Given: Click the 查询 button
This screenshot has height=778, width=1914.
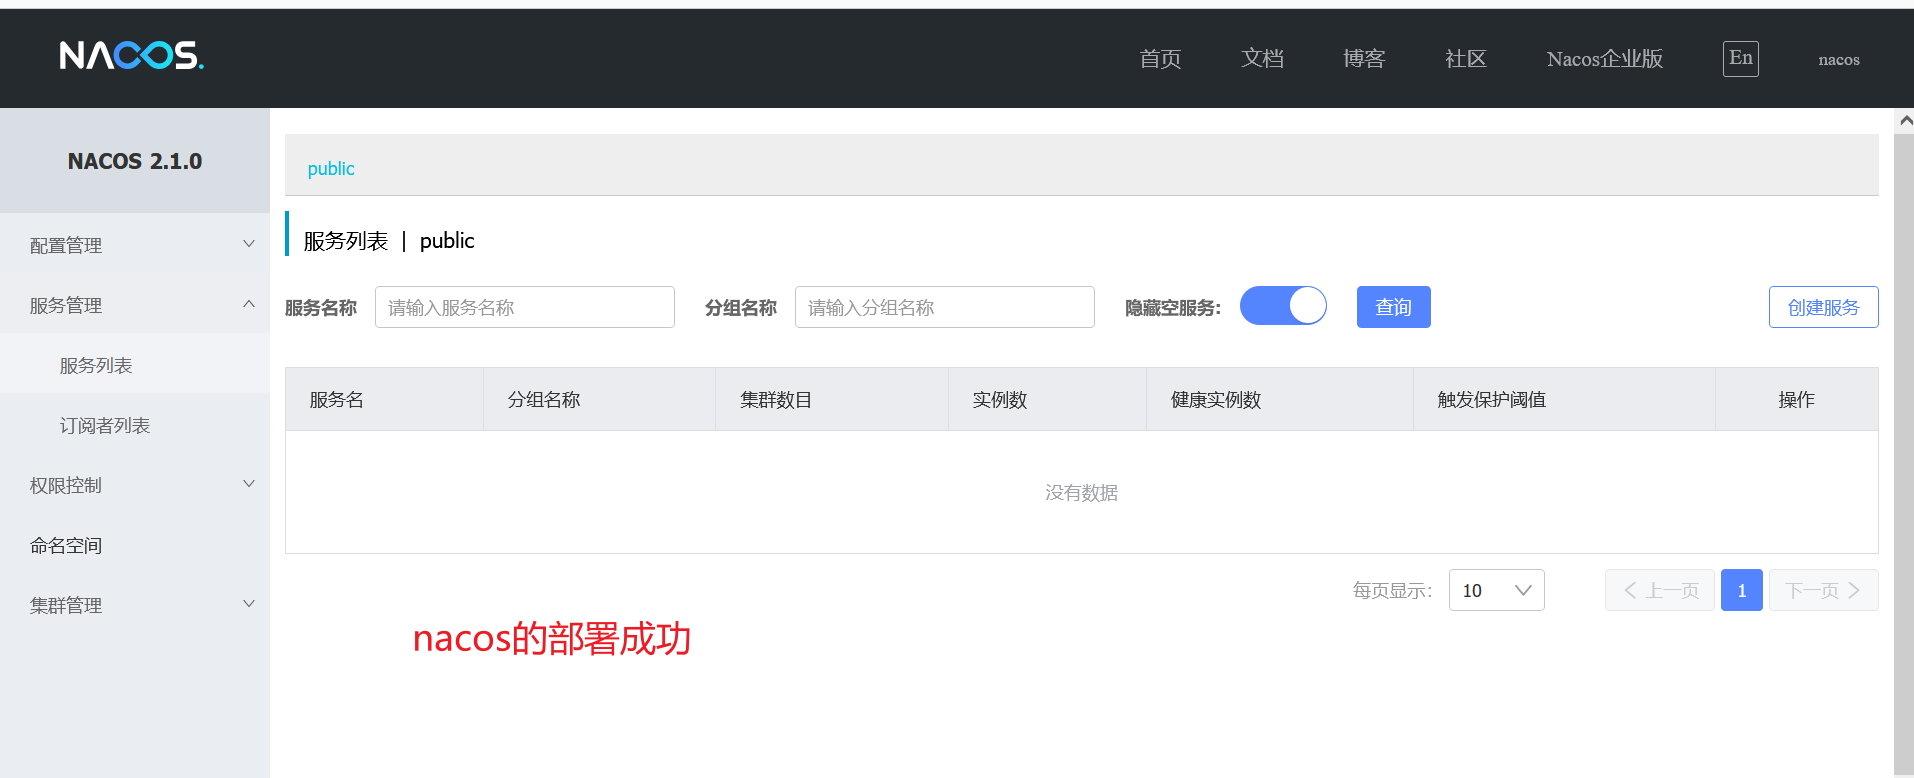Looking at the screenshot, I should point(1393,307).
